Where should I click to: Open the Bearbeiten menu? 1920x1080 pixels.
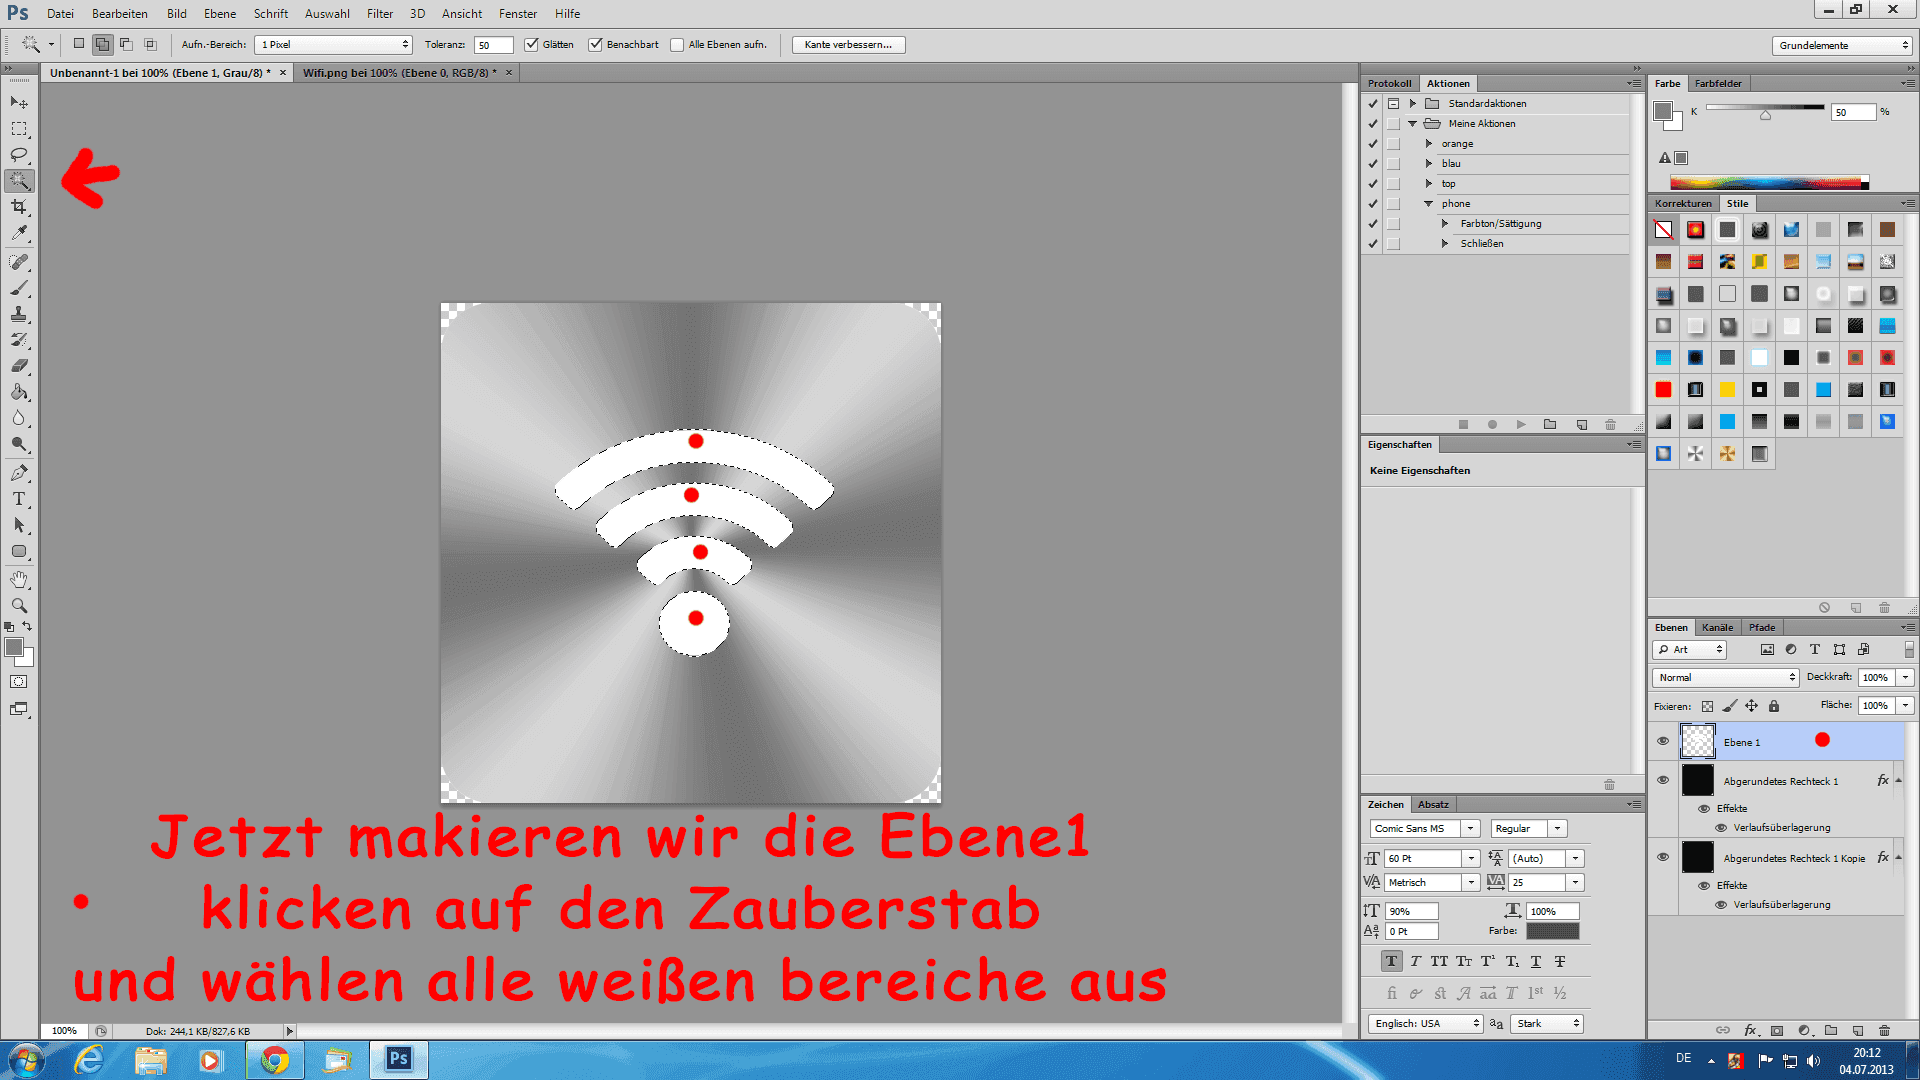(x=120, y=14)
